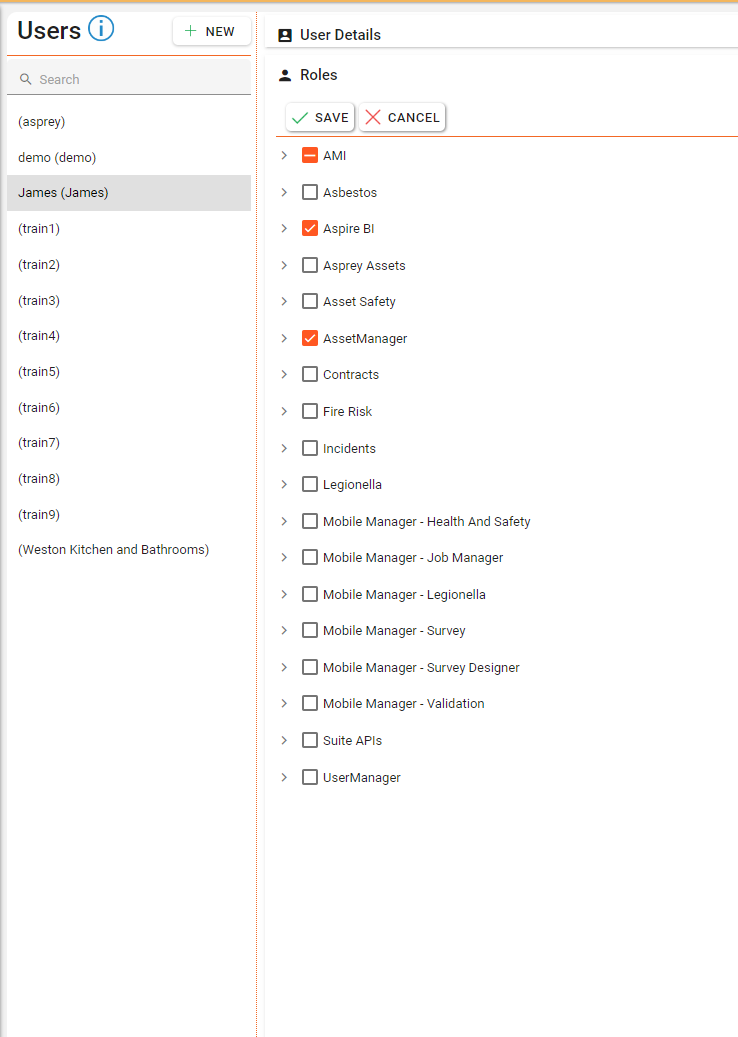The height and width of the screenshot is (1037, 738).
Task: Click the magnifier icon in search box
Action: pos(26,79)
